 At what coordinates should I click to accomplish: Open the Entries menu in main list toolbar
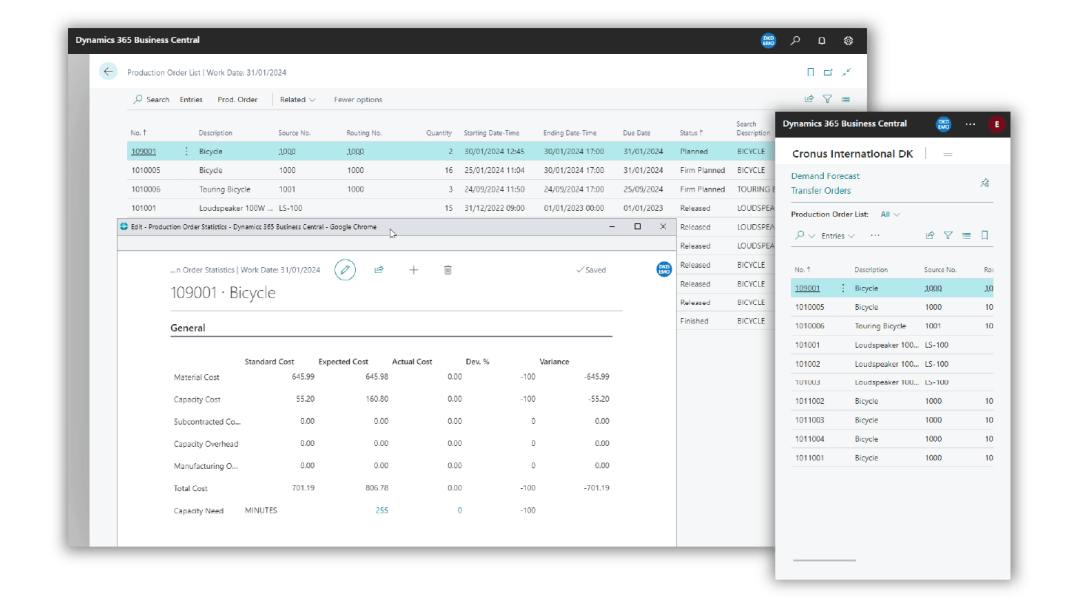coord(191,100)
